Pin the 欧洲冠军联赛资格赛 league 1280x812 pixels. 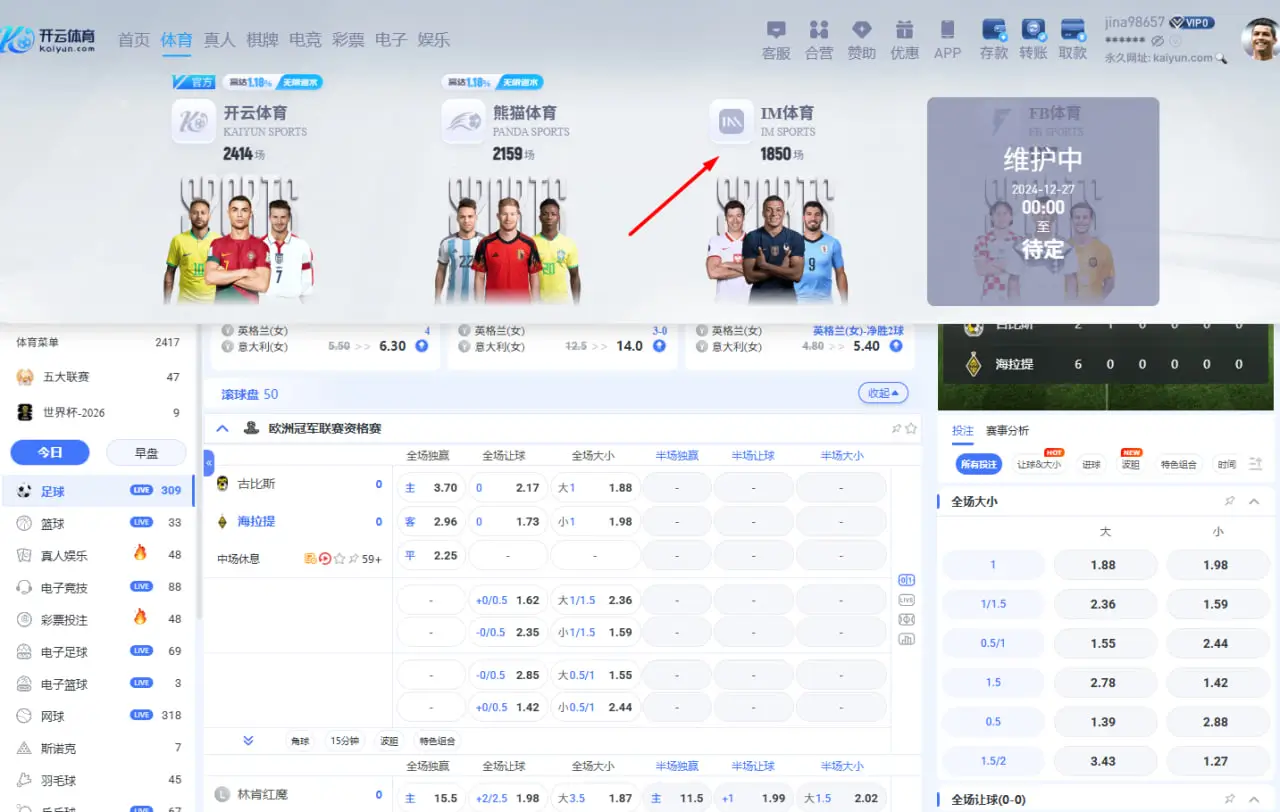tap(896, 428)
